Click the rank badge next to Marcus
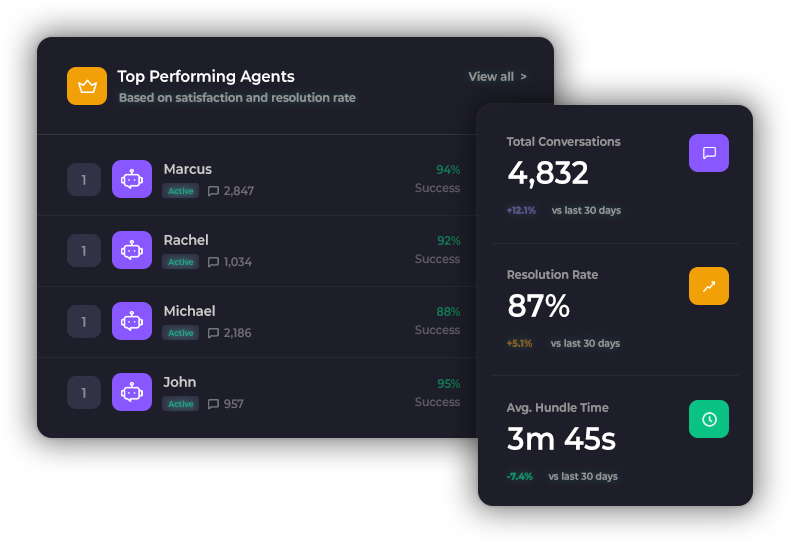Viewport: 790px width, 543px height. pyautogui.click(x=84, y=180)
